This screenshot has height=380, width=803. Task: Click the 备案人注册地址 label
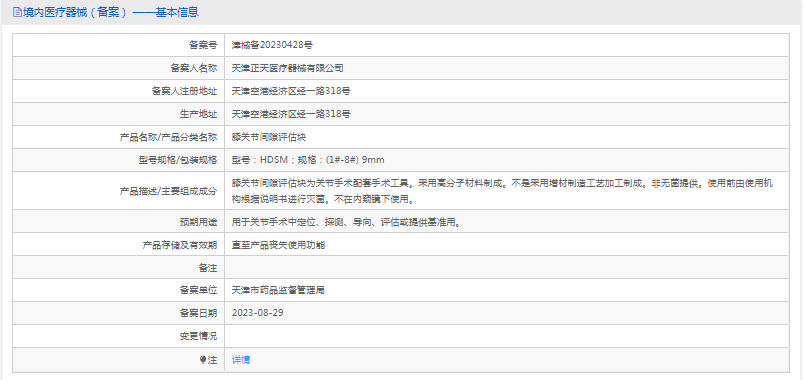pos(184,91)
